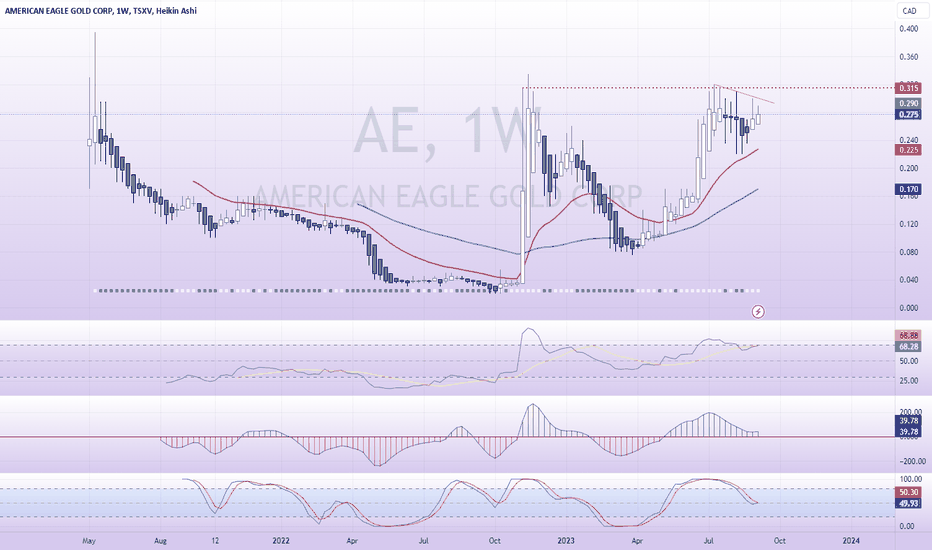This screenshot has height=550, width=932.
Task: Select the 0.315 red price label
Action: click(909, 88)
